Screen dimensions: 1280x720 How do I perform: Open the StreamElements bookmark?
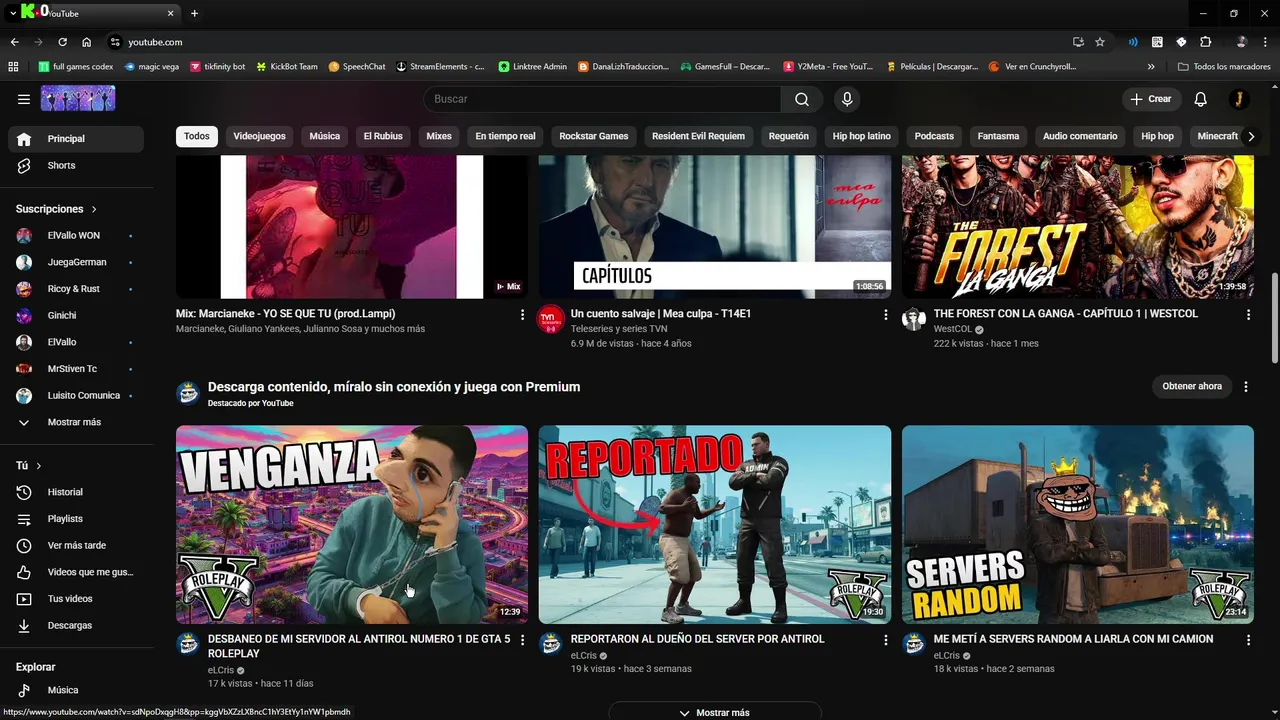[x=440, y=67]
